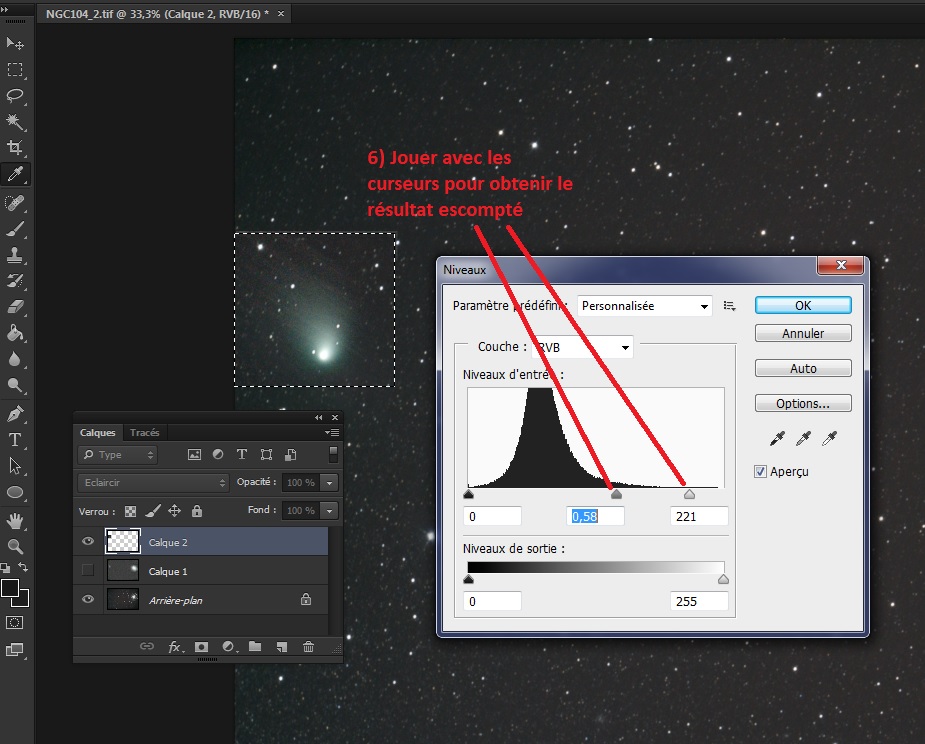Select the Path Selection tool
The width and height of the screenshot is (925, 744).
pyautogui.click(x=15, y=466)
